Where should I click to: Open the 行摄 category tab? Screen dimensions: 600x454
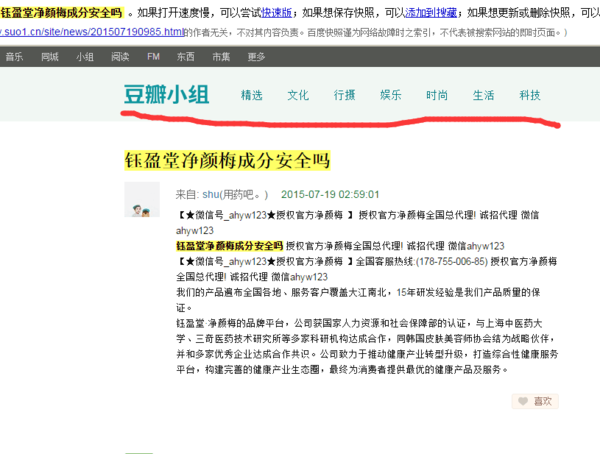point(344,95)
